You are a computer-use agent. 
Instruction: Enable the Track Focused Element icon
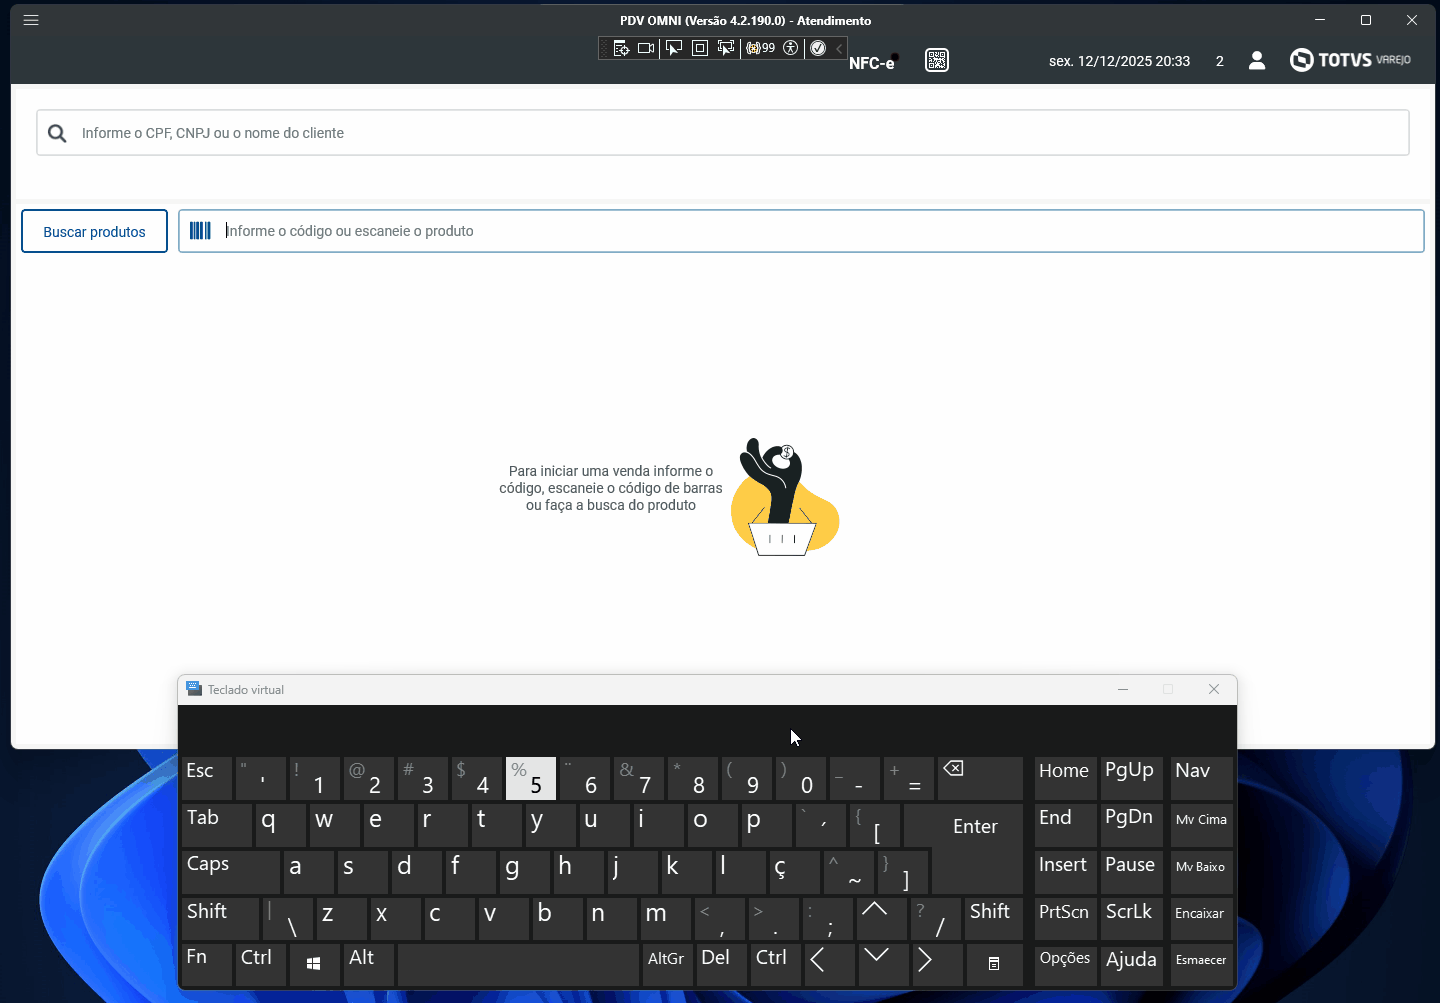(x=726, y=48)
